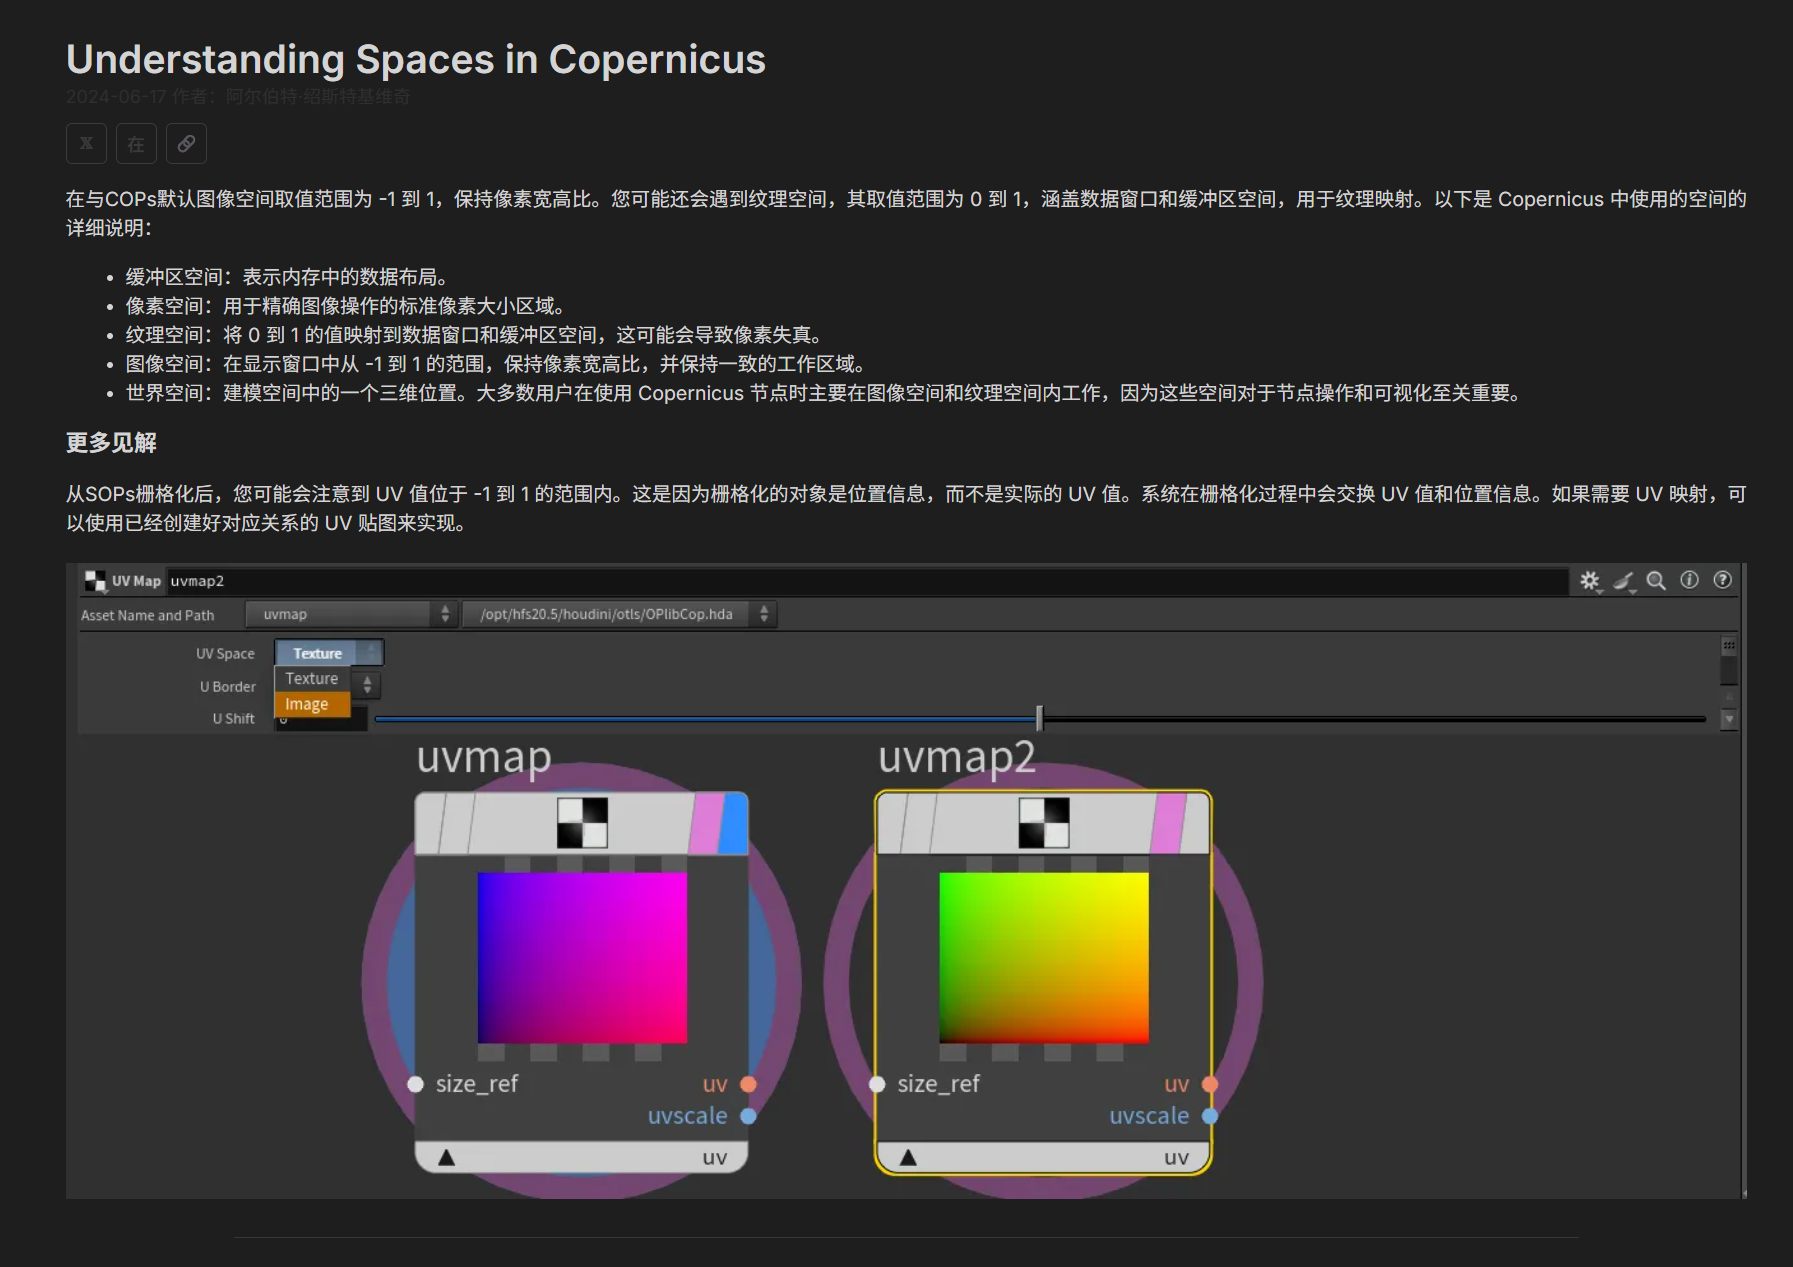
Task: Click the blue uvscale output port on uvmap
Action: coord(748,1116)
